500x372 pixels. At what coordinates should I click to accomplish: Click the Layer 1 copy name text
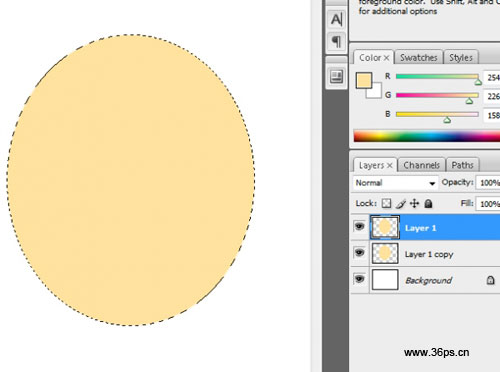[x=429, y=254]
